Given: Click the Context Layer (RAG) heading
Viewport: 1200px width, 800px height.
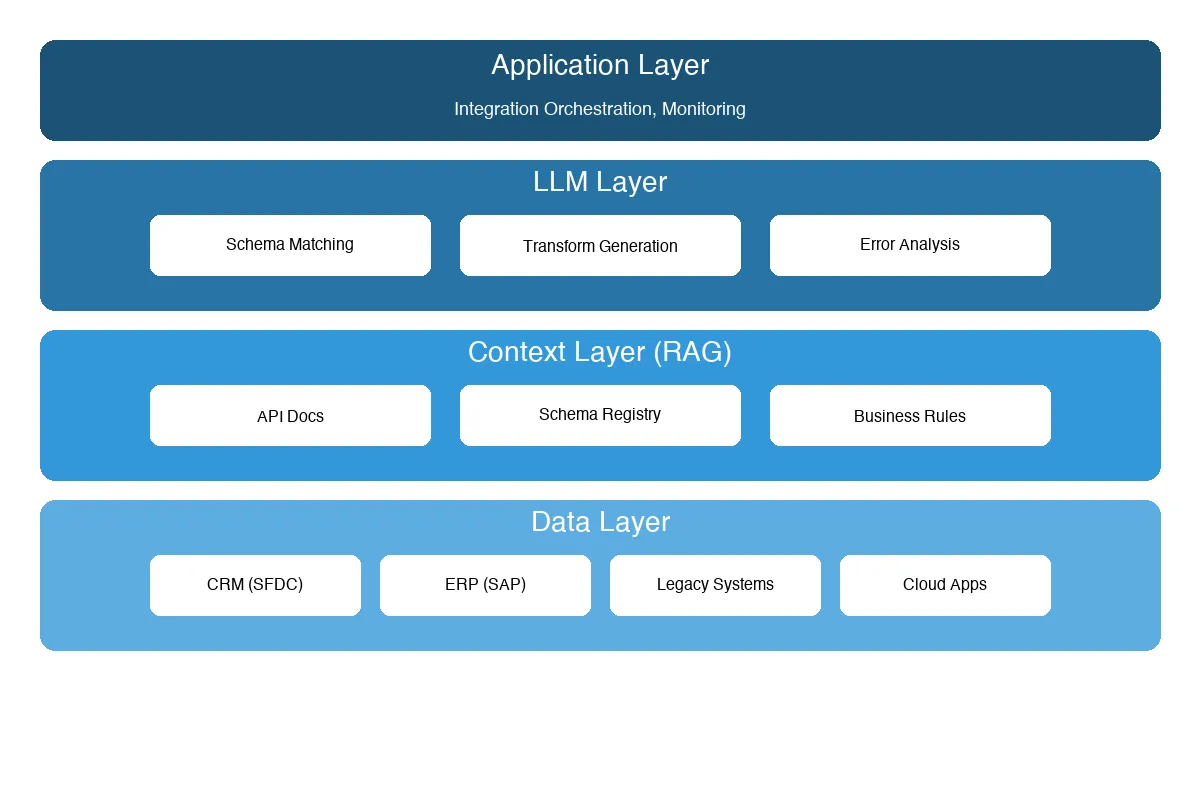Looking at the screenshot, I should pyautogui.click(x=600, y=352).
